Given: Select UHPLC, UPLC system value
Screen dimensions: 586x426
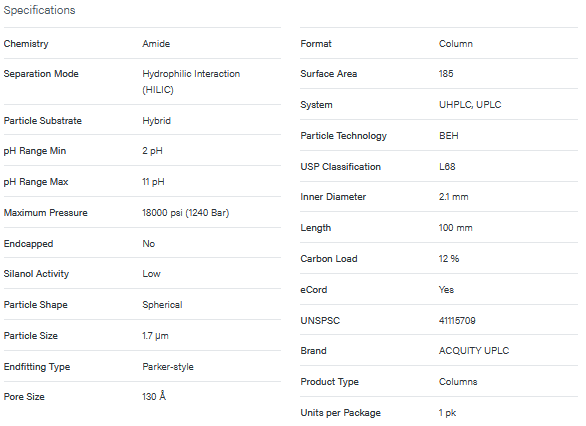Looking at the screenshot, I should pos(470,105).
